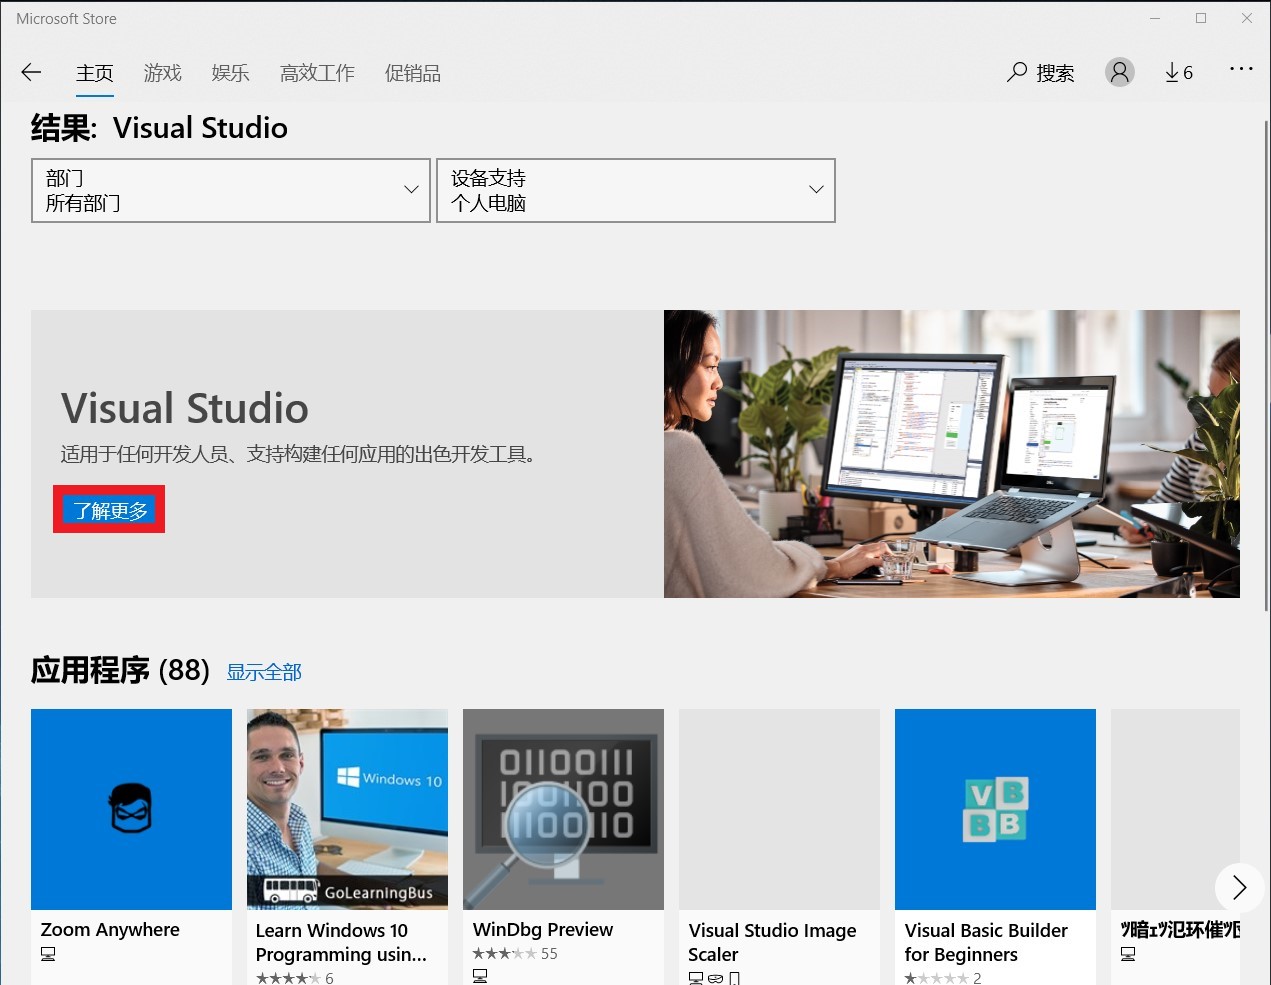Expand the chevron on the department filter

coord(411,189)
